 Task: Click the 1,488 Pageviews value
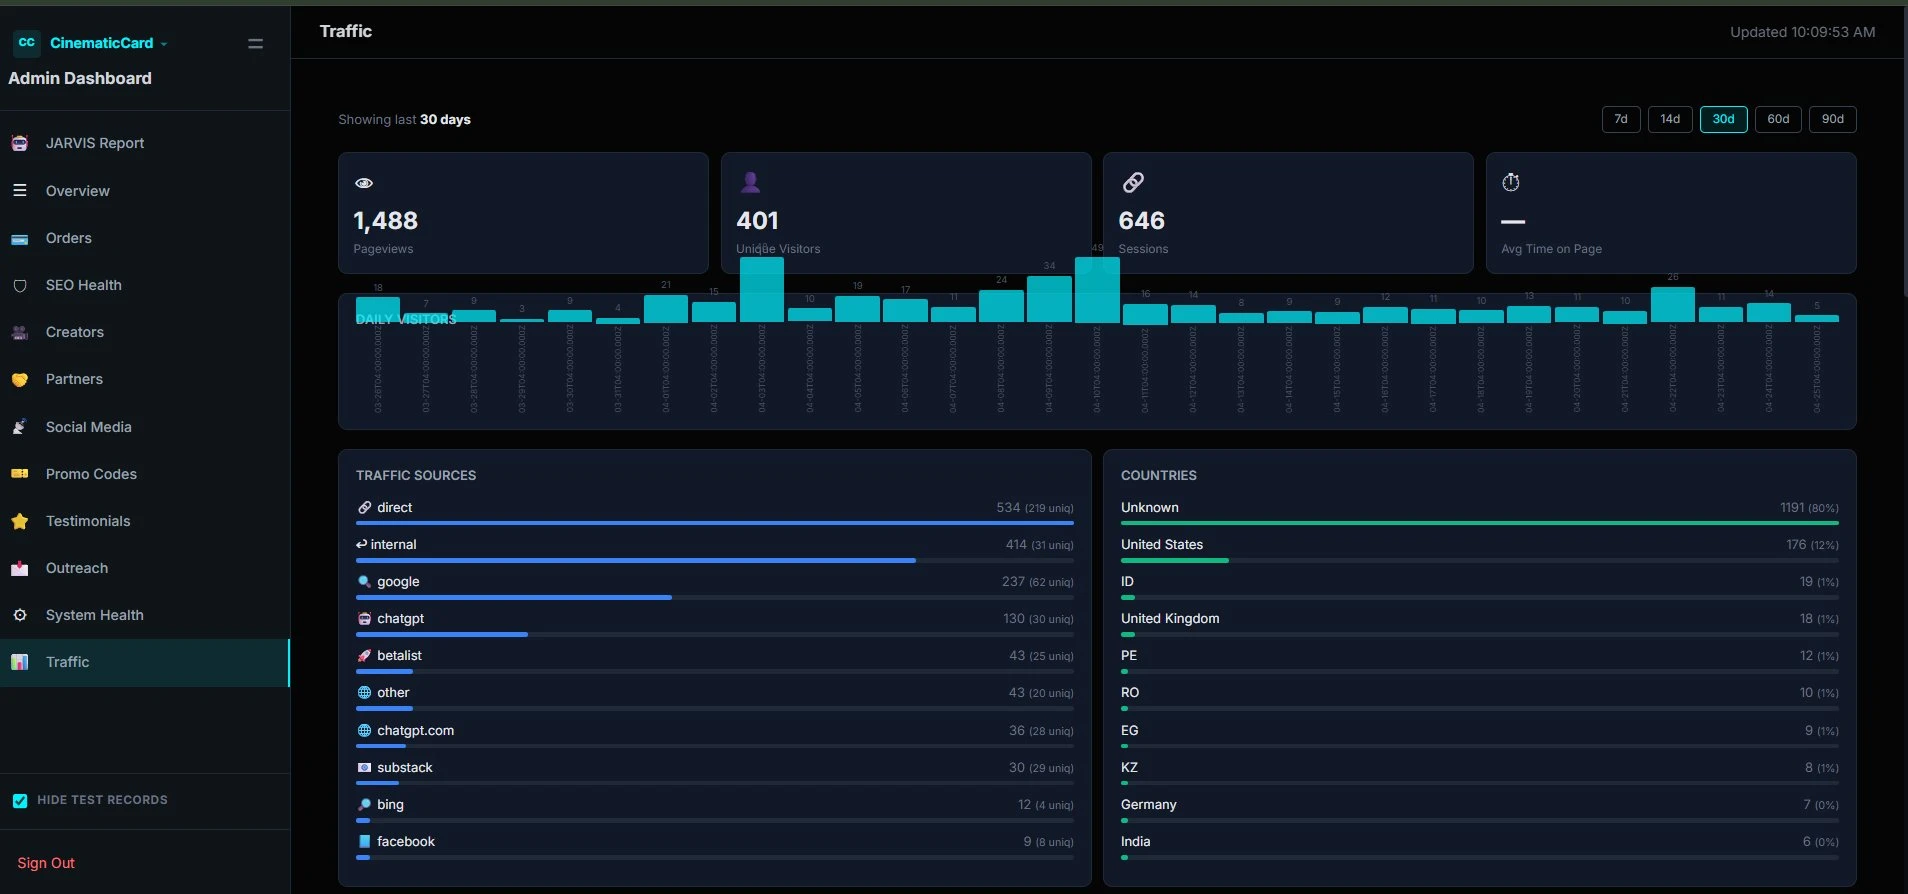(x=386, y=221)
